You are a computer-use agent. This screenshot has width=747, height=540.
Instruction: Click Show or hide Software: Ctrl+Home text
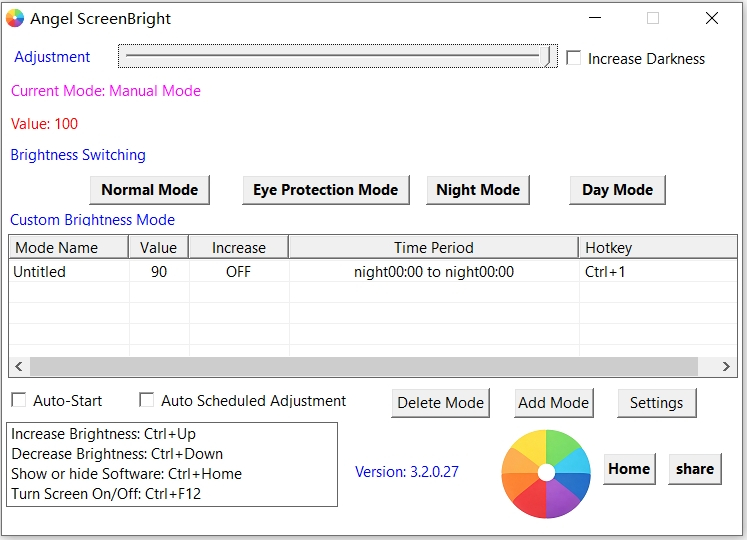pyautogui.click(x=127, y=474)
